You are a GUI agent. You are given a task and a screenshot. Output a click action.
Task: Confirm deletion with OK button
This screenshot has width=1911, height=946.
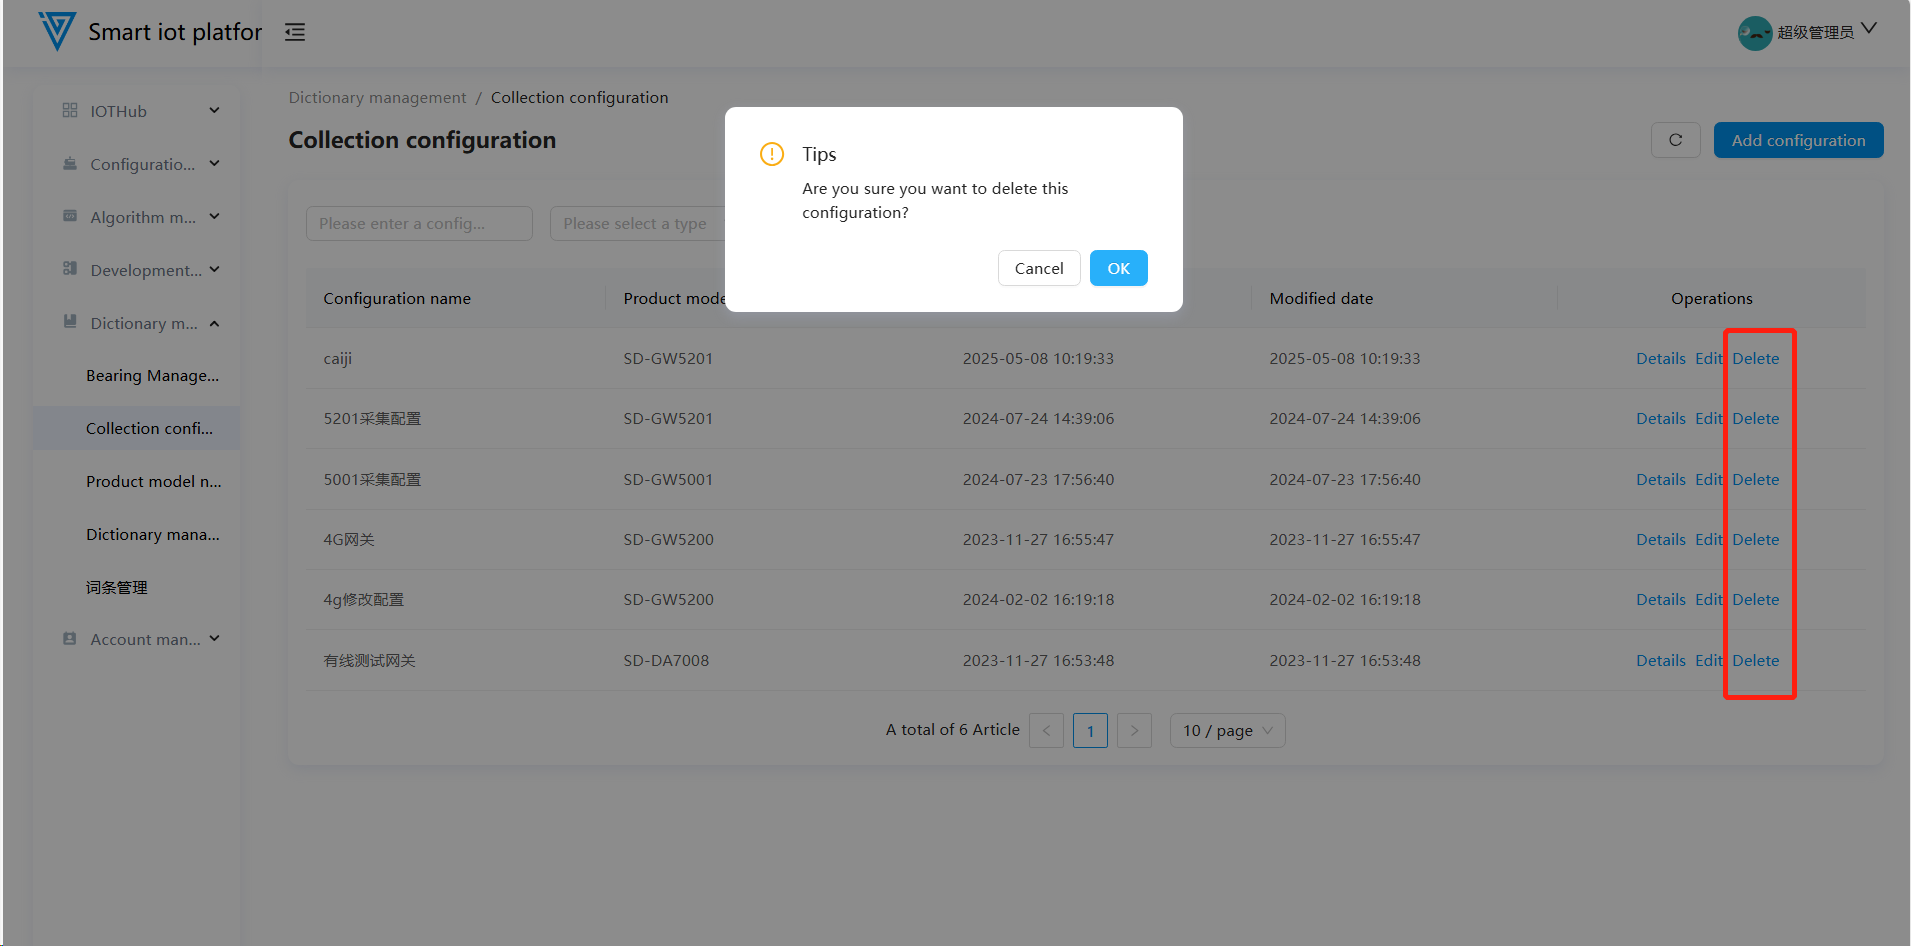(1118, 268)
